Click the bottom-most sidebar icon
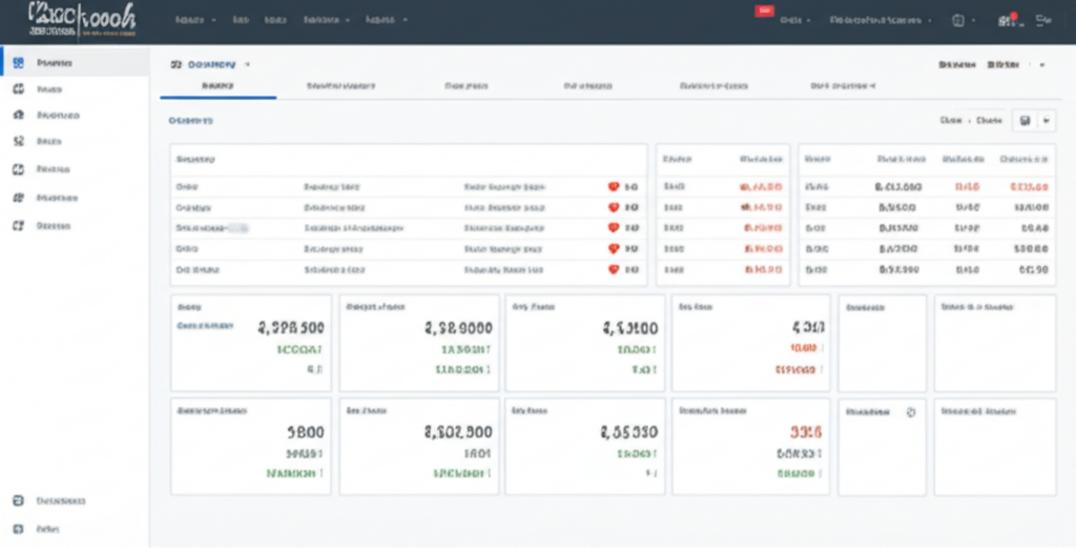 tap(18, 528)
